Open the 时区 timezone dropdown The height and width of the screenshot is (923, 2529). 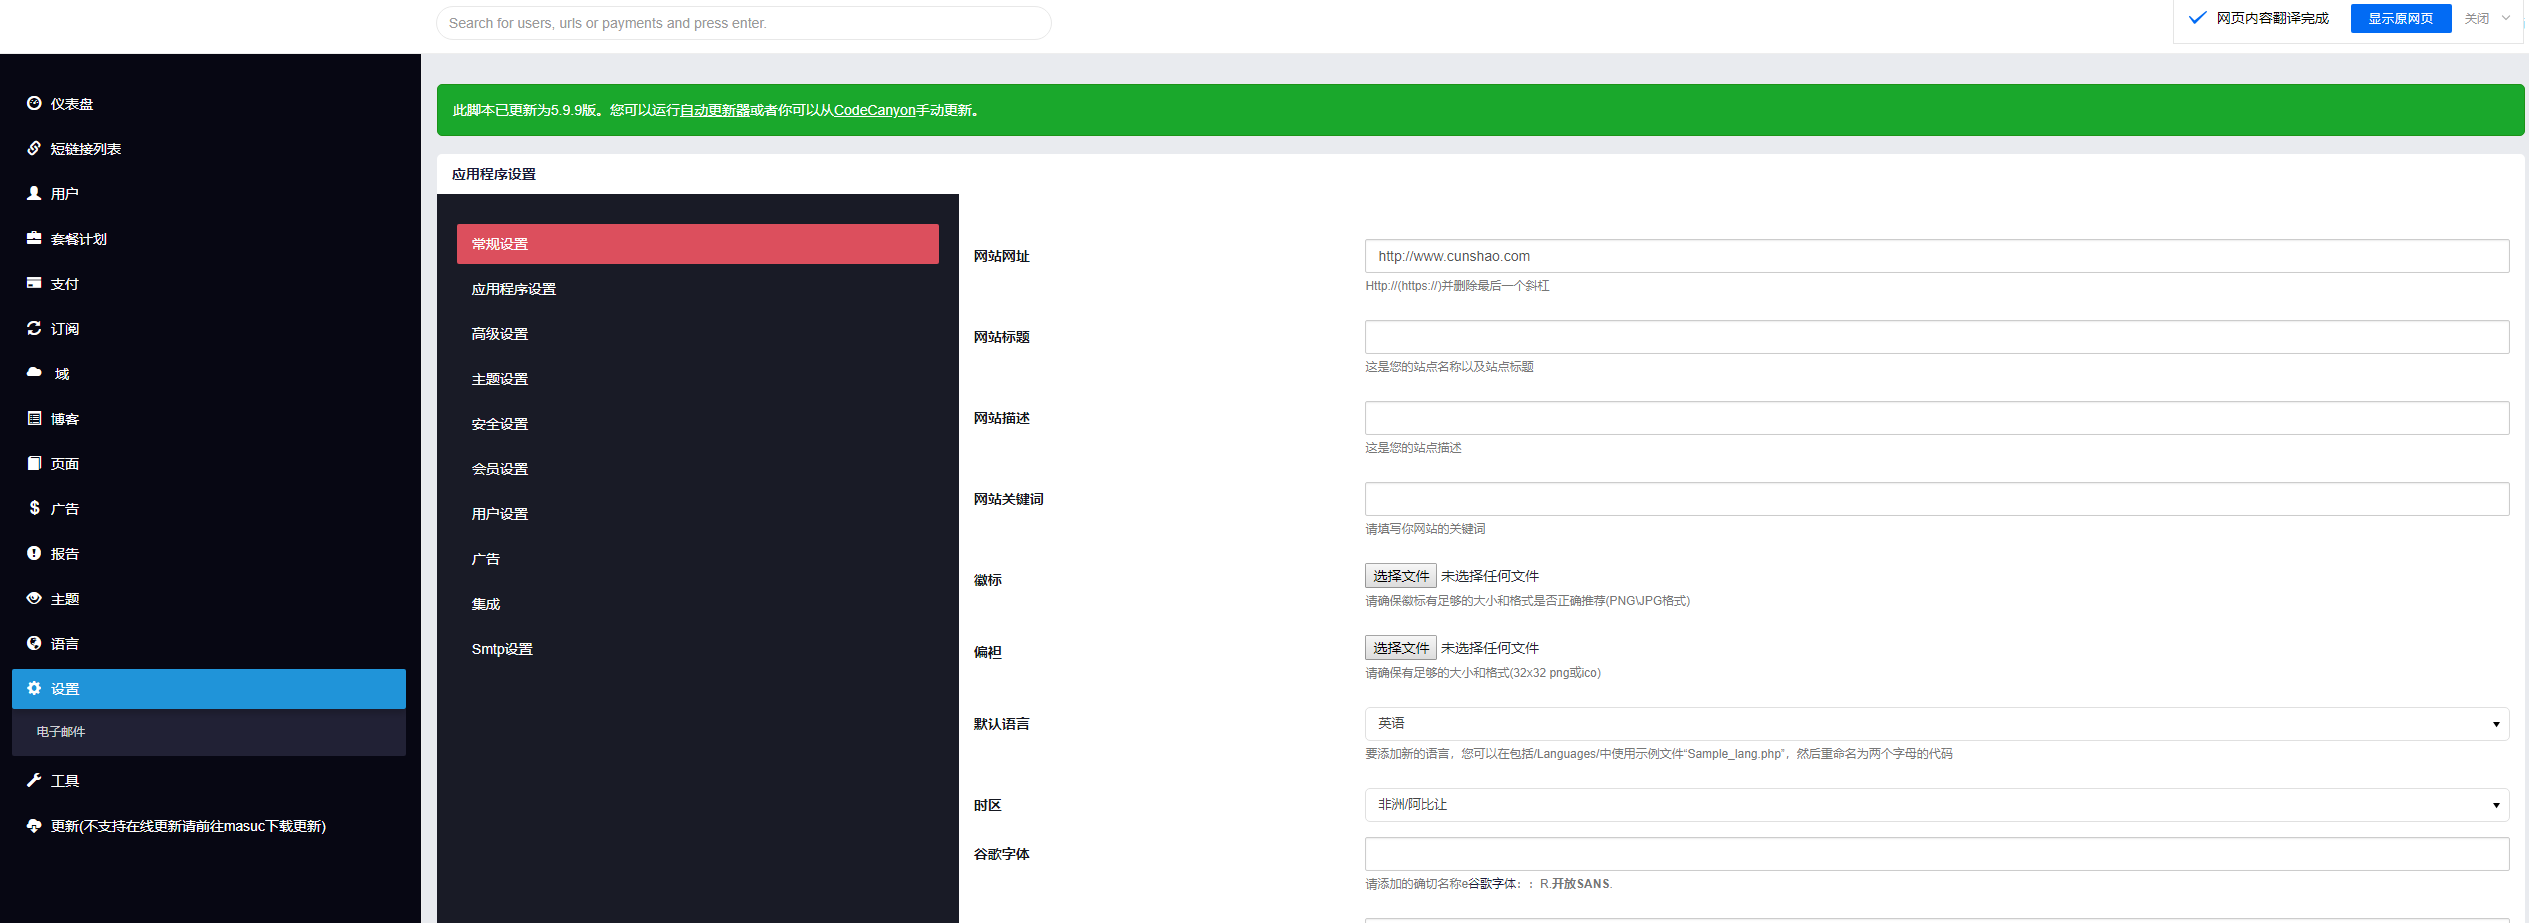point(1936,804)
